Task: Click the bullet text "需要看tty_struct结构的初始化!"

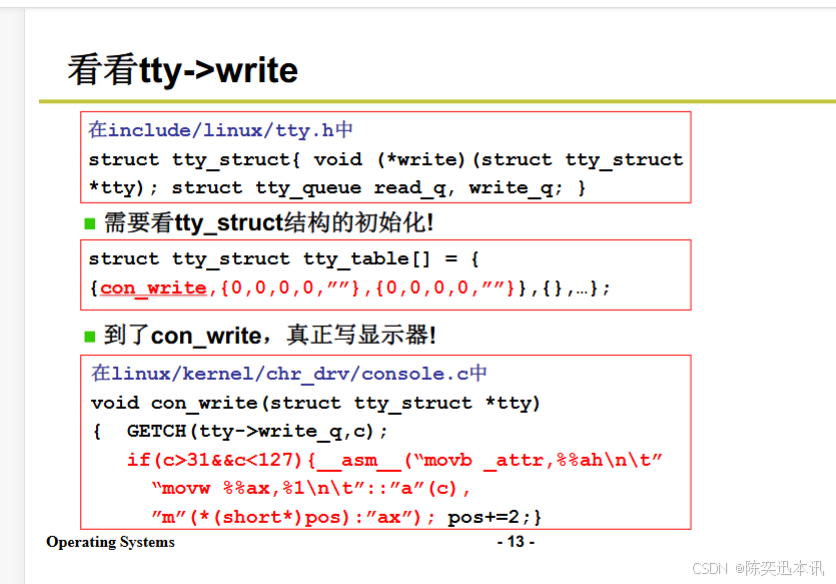Action: pyautogui.click(x=269, y=223)
